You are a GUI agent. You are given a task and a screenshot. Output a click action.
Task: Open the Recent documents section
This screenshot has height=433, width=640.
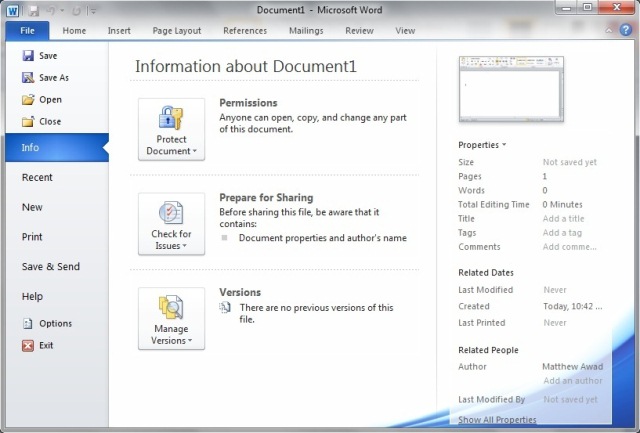37,177
